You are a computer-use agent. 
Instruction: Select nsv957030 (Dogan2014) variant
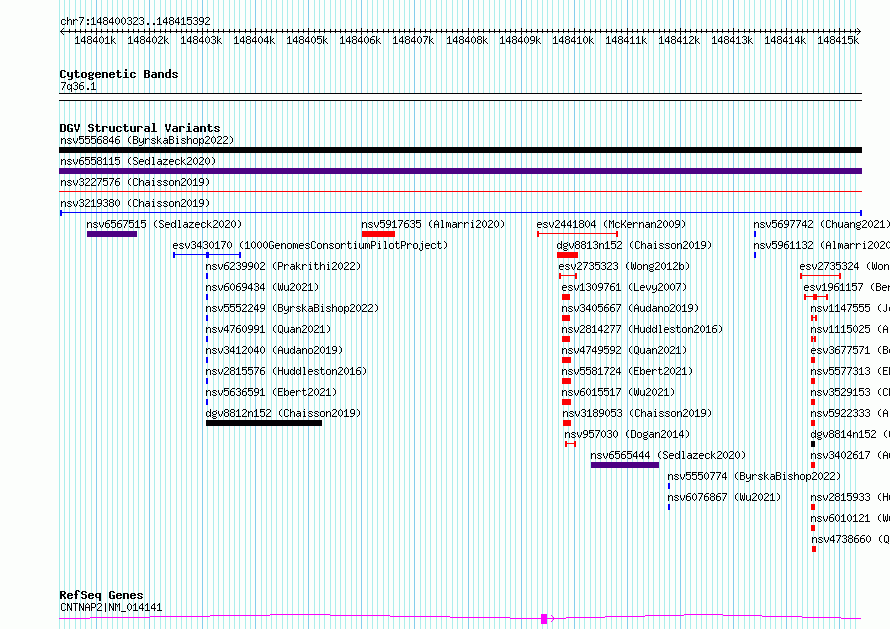(x=627, y=434)
